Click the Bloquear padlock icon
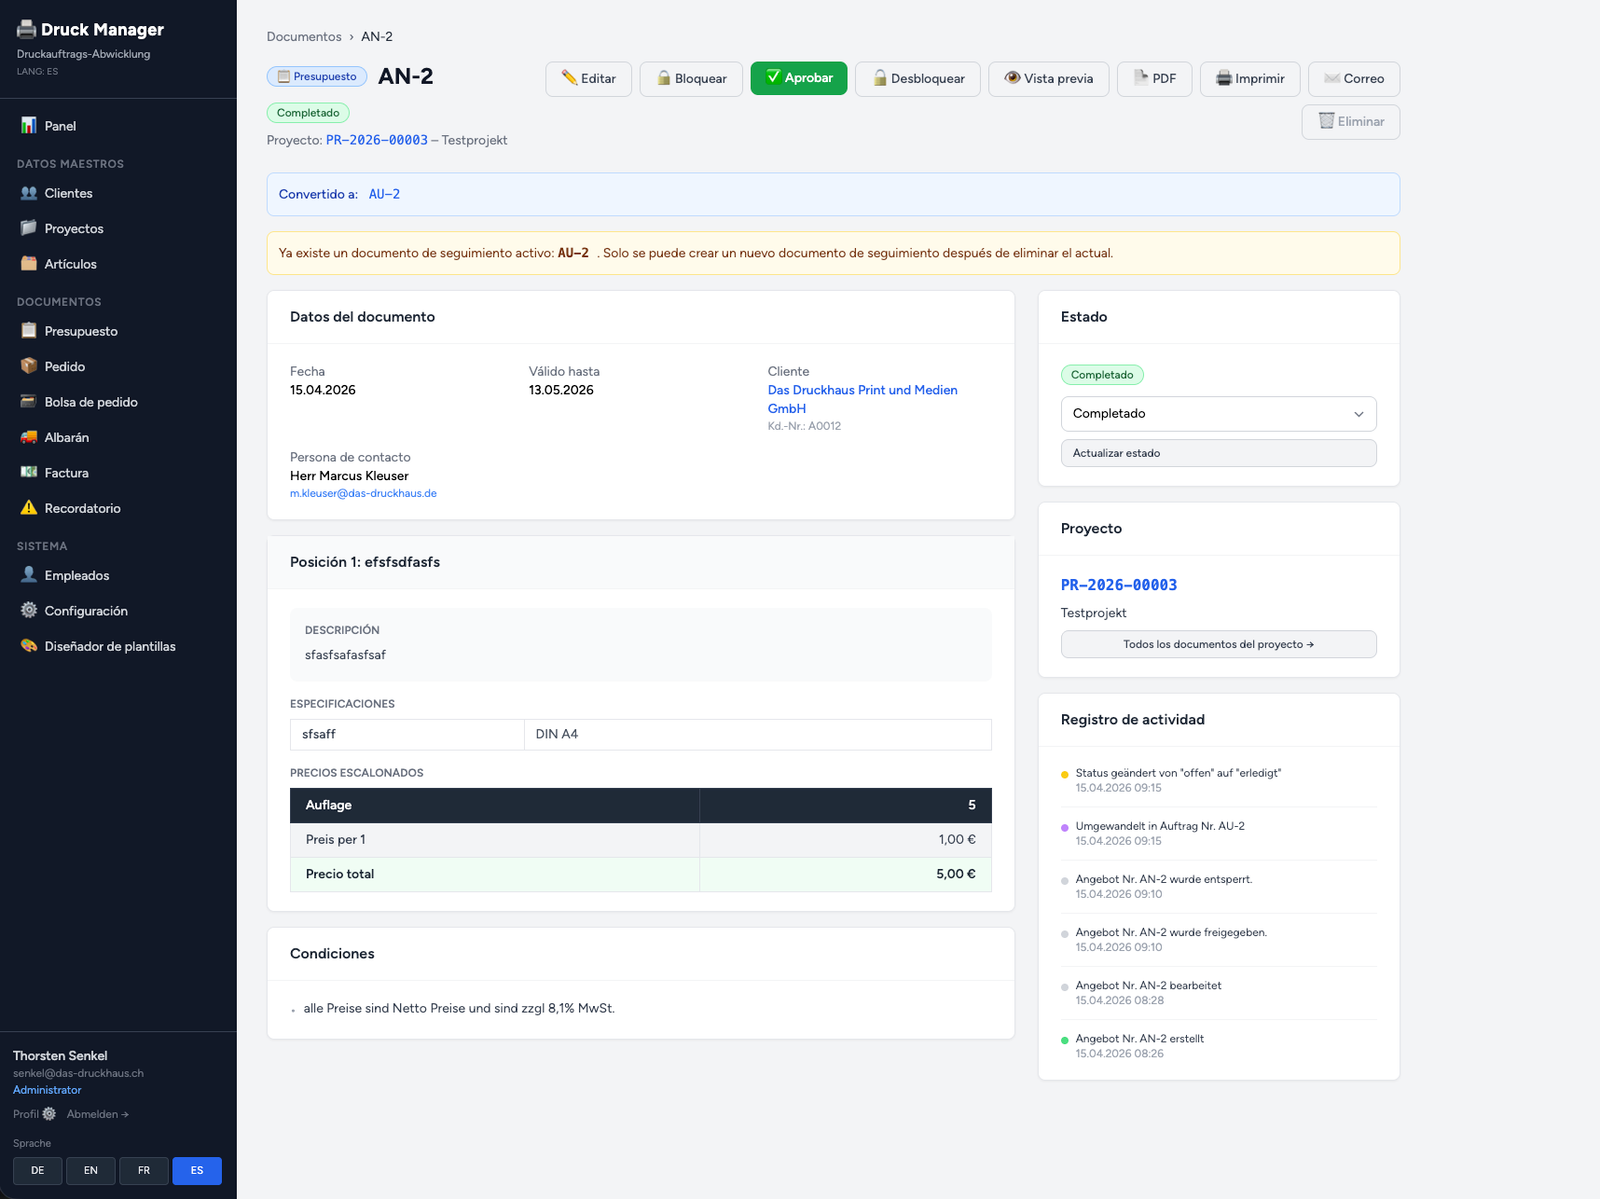The width and height of the screenshot is (1600, 1199). pos(662,78)
